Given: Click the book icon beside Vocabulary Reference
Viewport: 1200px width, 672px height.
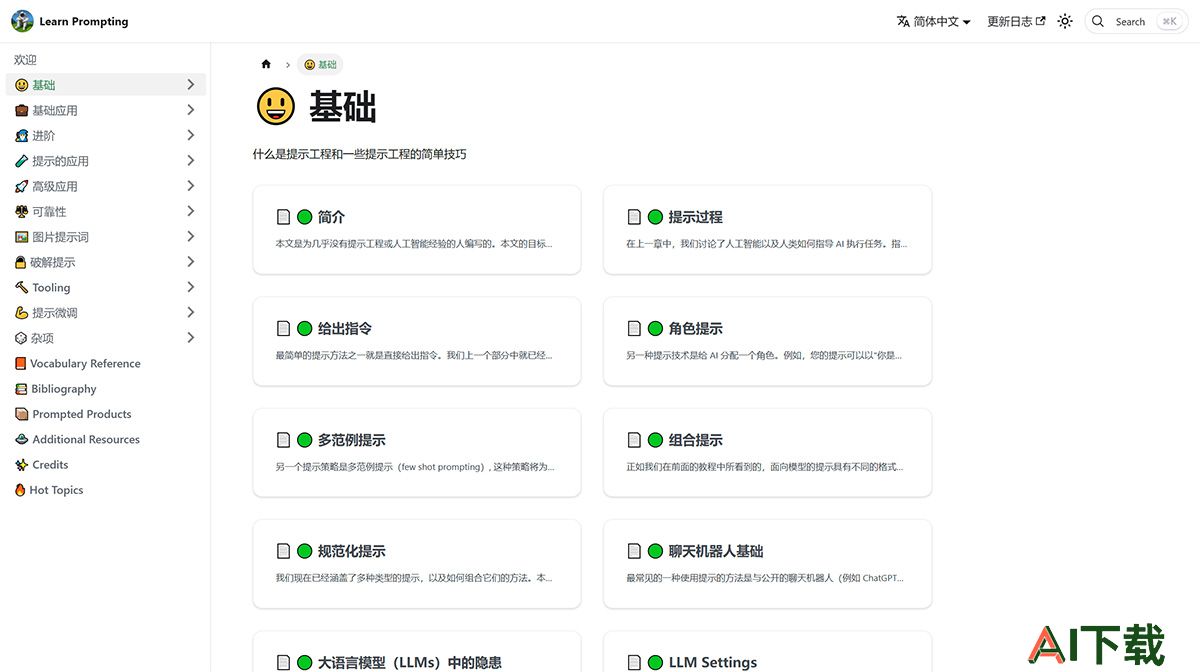Looking at the screenshot, I should (21, 364).
